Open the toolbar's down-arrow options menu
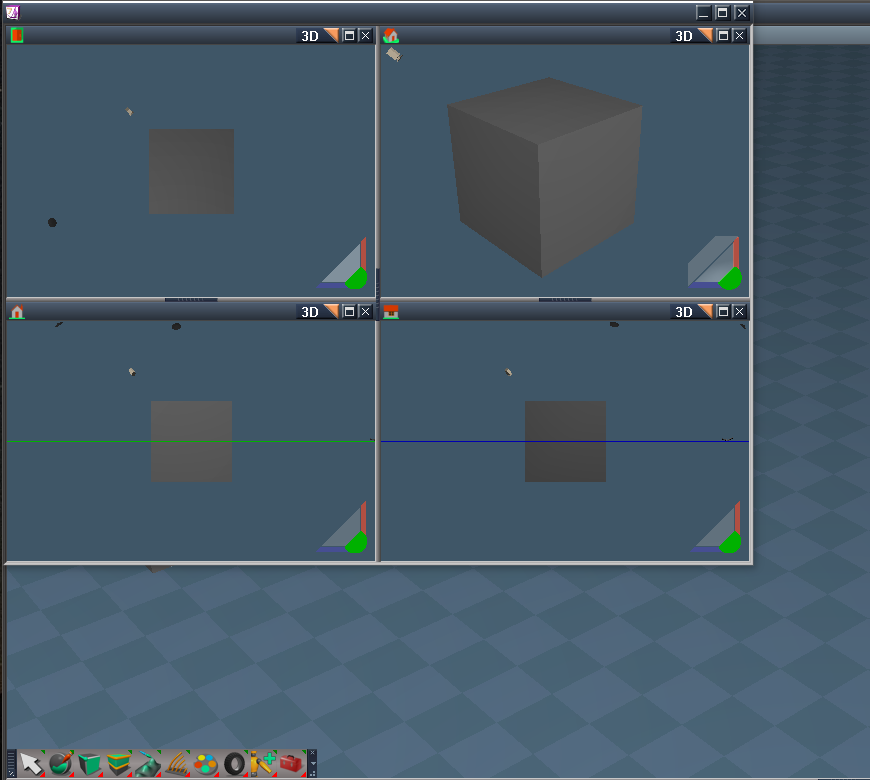The image size is (870, 780). [313, 764]
